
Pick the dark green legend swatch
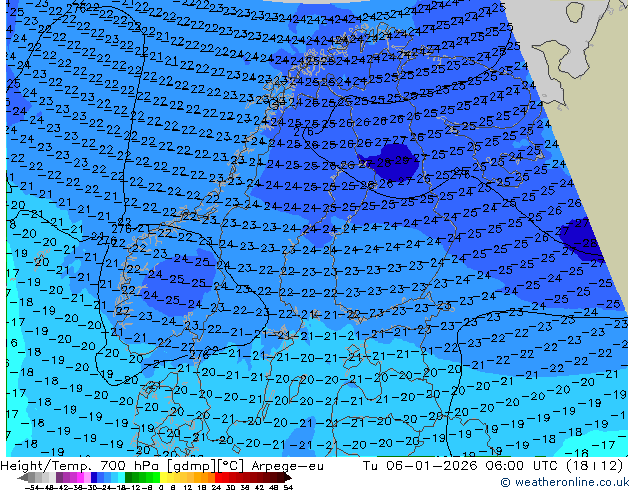[x=129, y=477]
